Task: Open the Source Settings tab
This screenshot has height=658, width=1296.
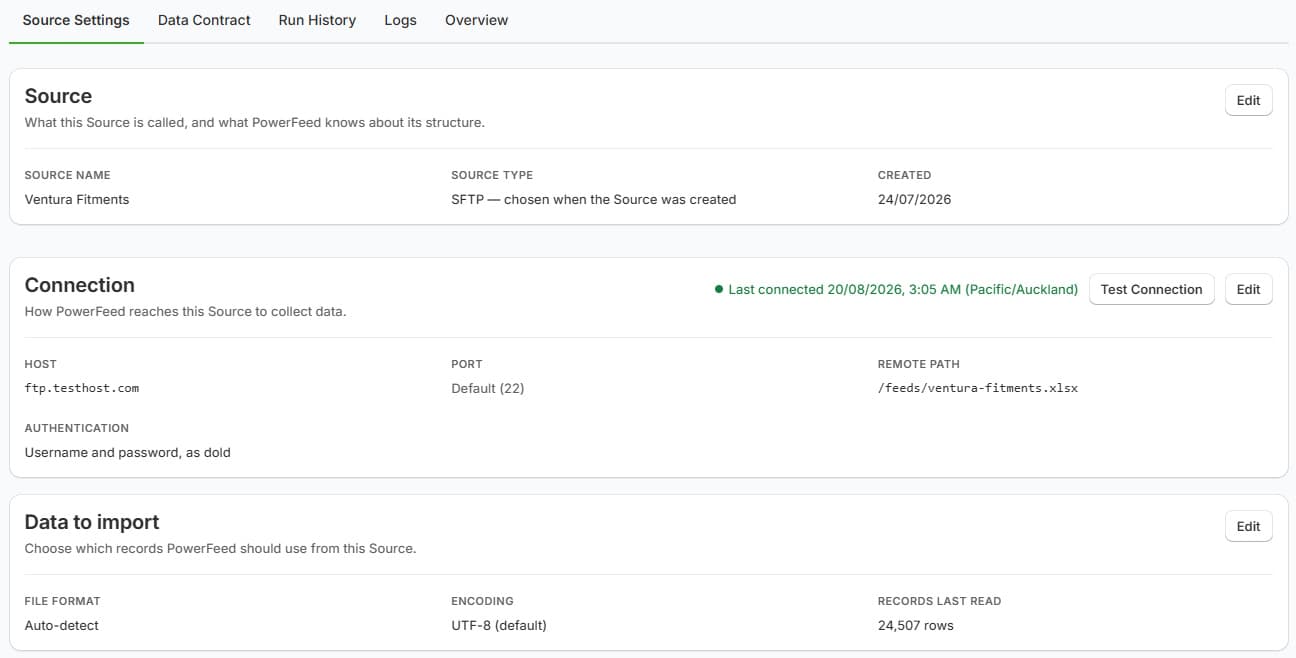Action: pos(76,20)
